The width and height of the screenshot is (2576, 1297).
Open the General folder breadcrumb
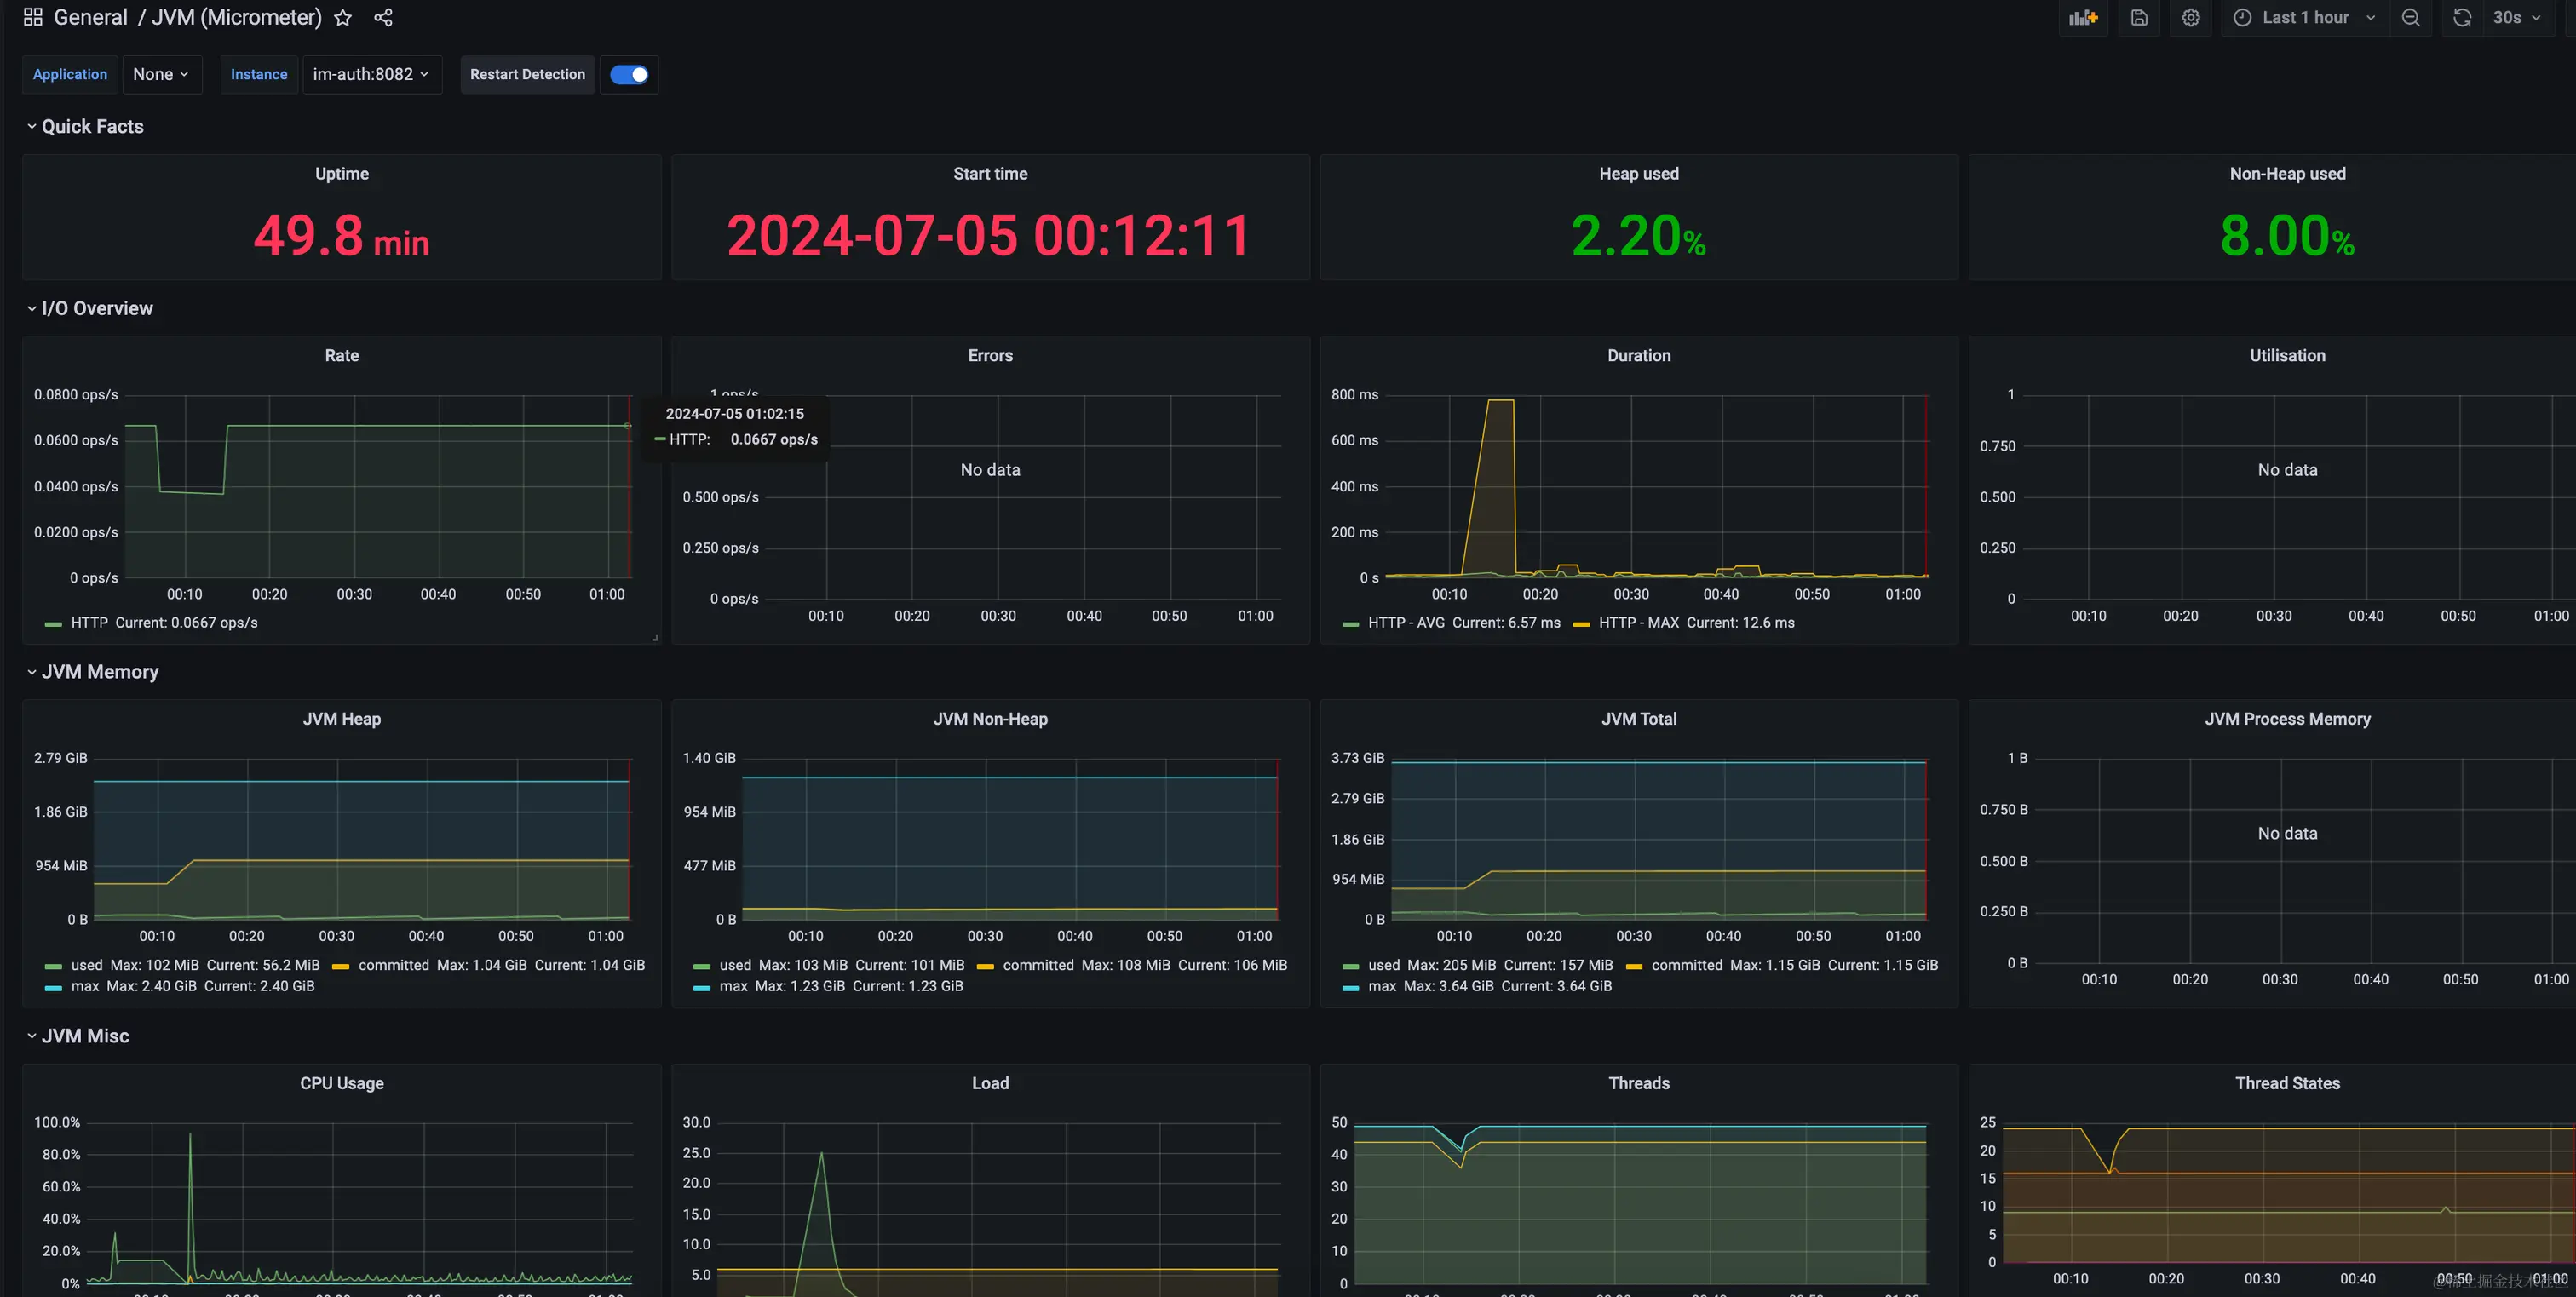90,17
